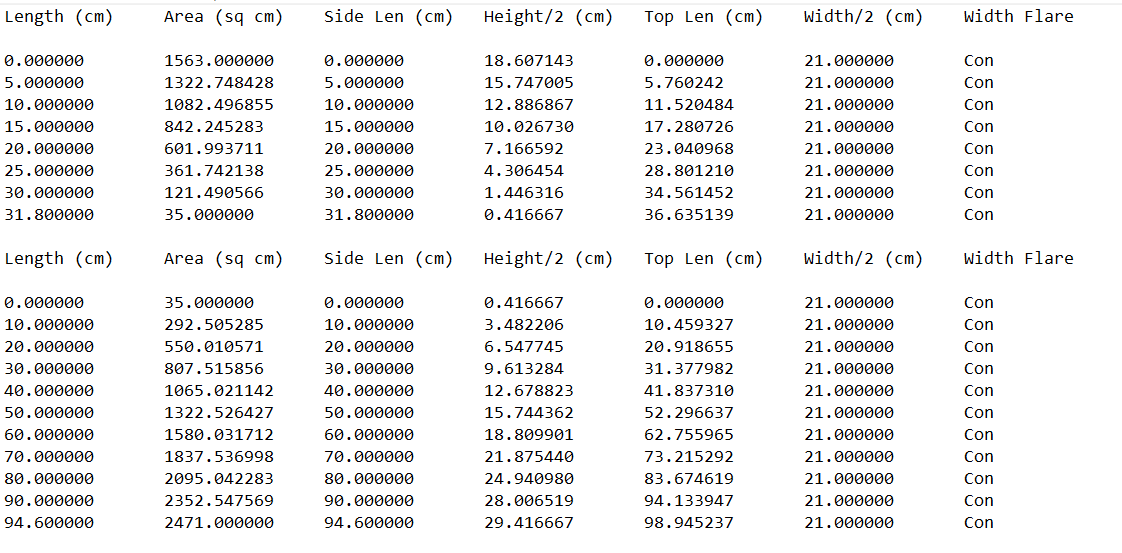Select the Height/2 value 6.547745
This screenshot has width=1122, height=553.
point(524,348)
